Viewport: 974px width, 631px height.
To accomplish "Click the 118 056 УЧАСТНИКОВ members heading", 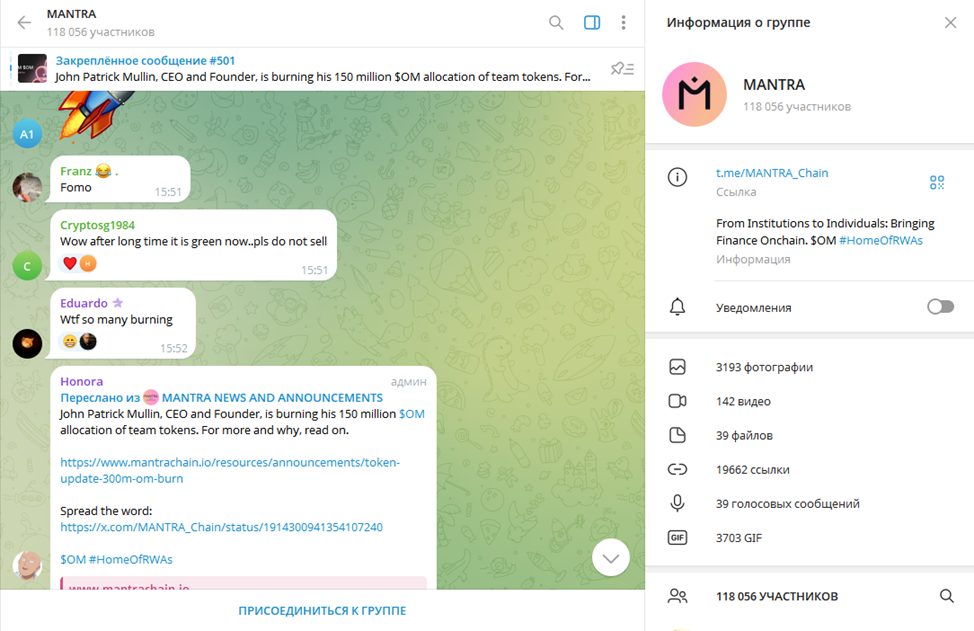I will 777,596.
